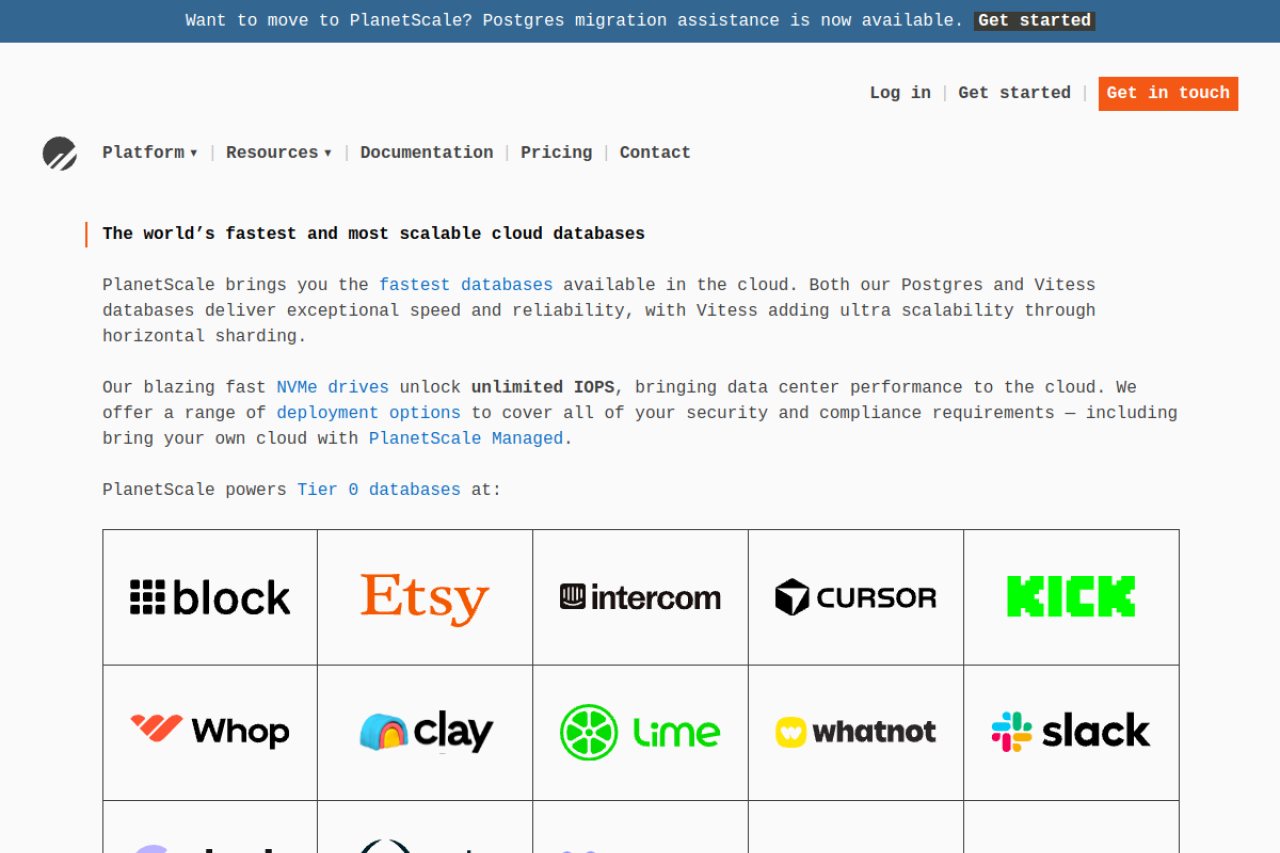Click the Kick logo

click(1071, 597)
